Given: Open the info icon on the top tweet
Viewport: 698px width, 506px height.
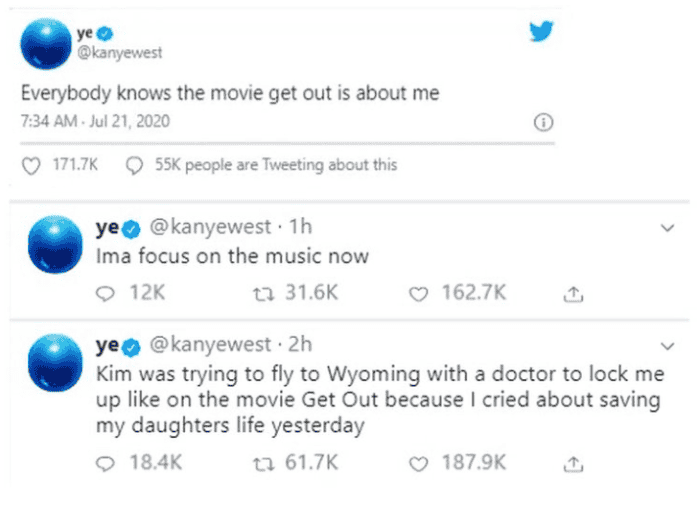Looking at the screenshot, I should tap(543, 123).
